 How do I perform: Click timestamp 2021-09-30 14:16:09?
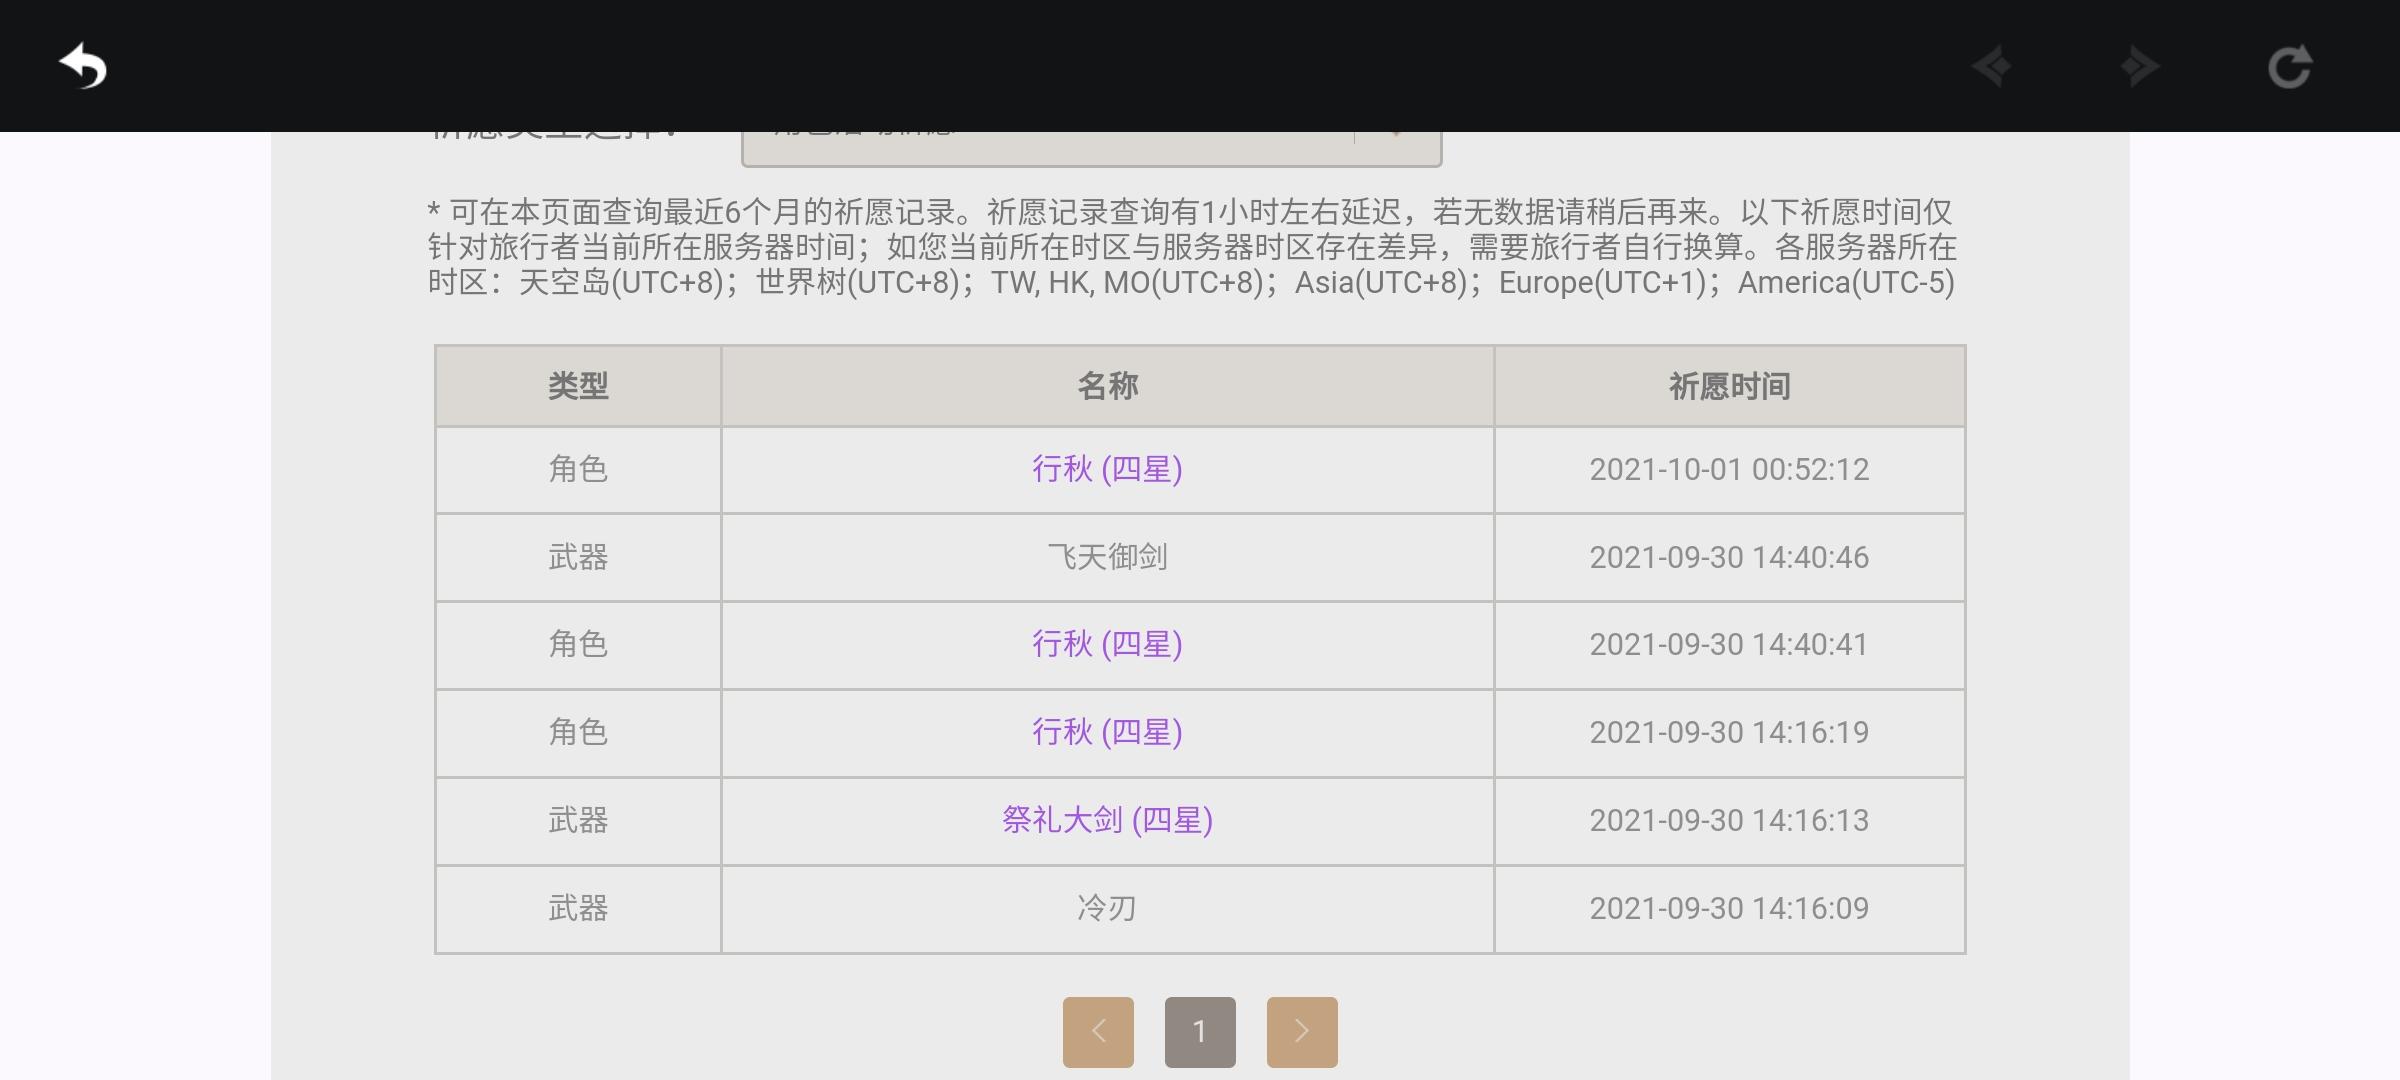(1729, 908)
